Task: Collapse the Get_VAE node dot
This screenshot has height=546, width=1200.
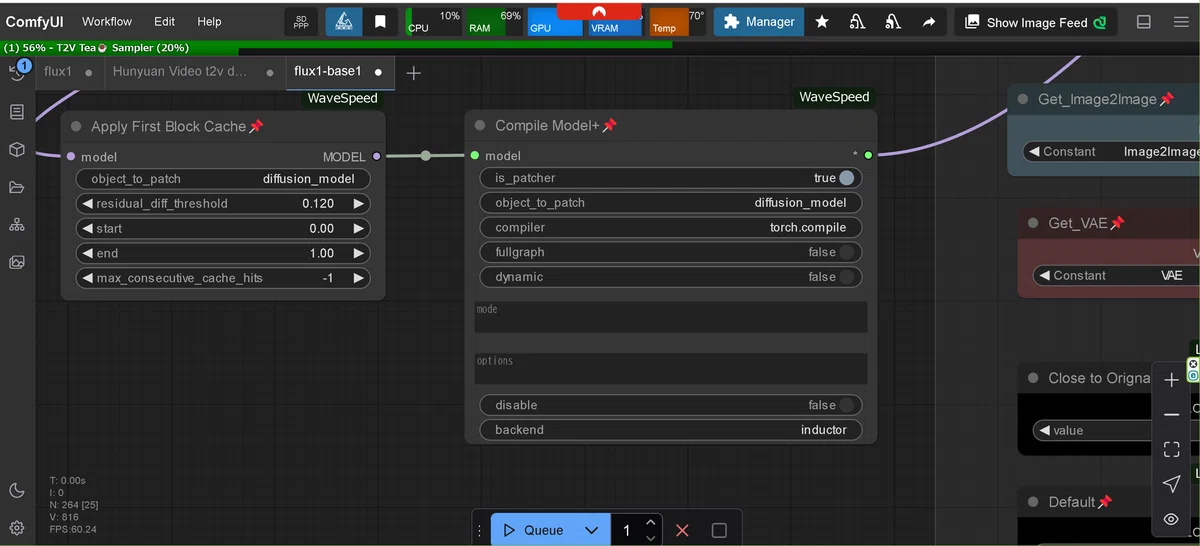Action: (x=1033, y=223)
